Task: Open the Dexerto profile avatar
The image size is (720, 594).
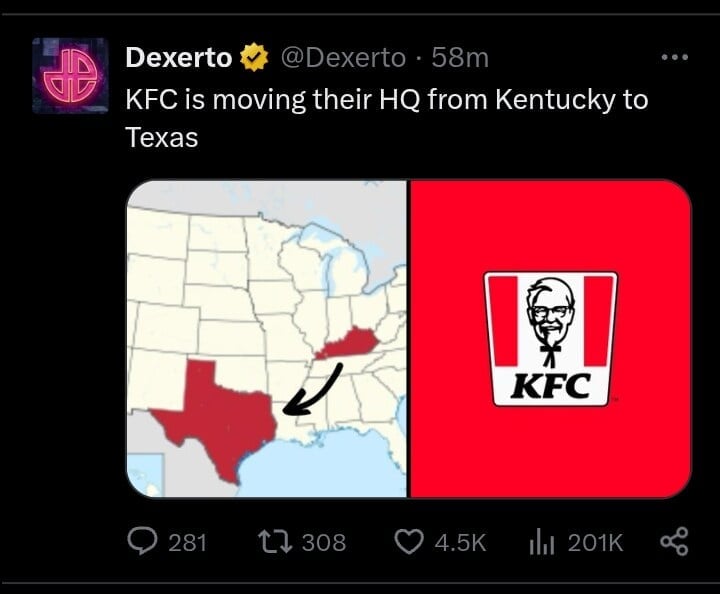Action: (x=69, y=76)
